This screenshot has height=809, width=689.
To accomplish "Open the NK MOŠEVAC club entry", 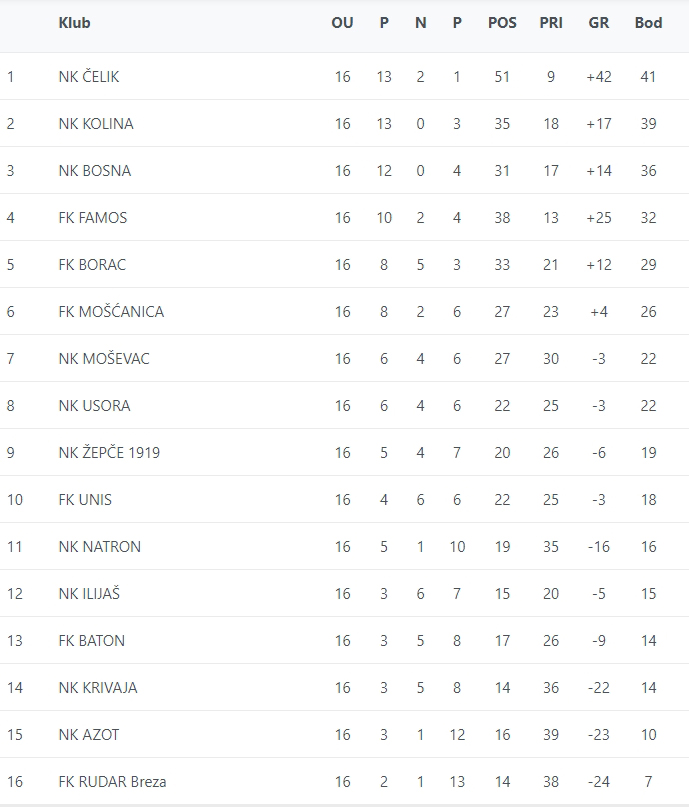I will 104,359.
